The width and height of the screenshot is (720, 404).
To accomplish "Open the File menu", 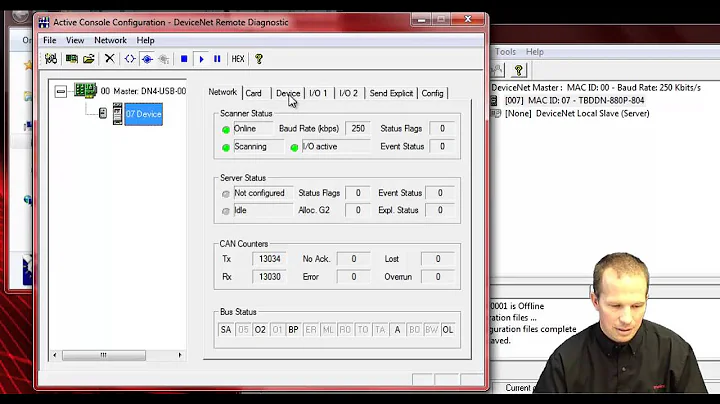I will [x=50, y=40].
